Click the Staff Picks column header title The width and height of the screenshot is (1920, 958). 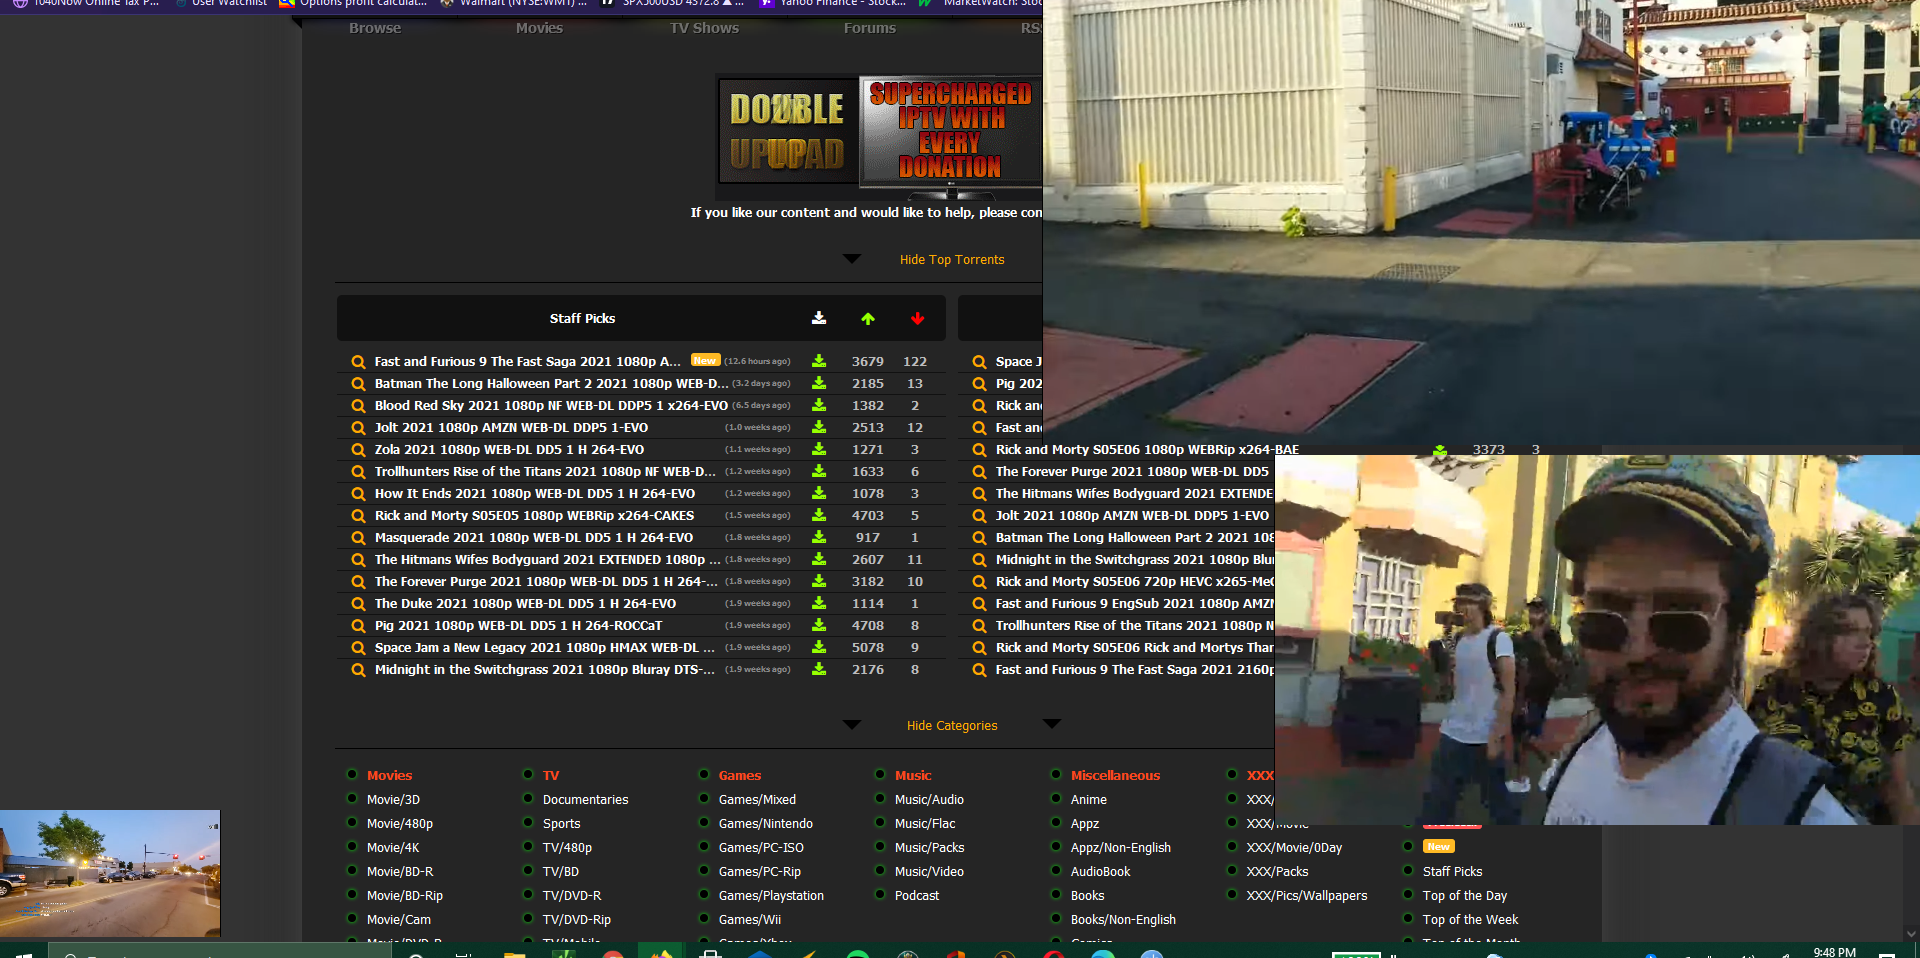click(582, 319)
